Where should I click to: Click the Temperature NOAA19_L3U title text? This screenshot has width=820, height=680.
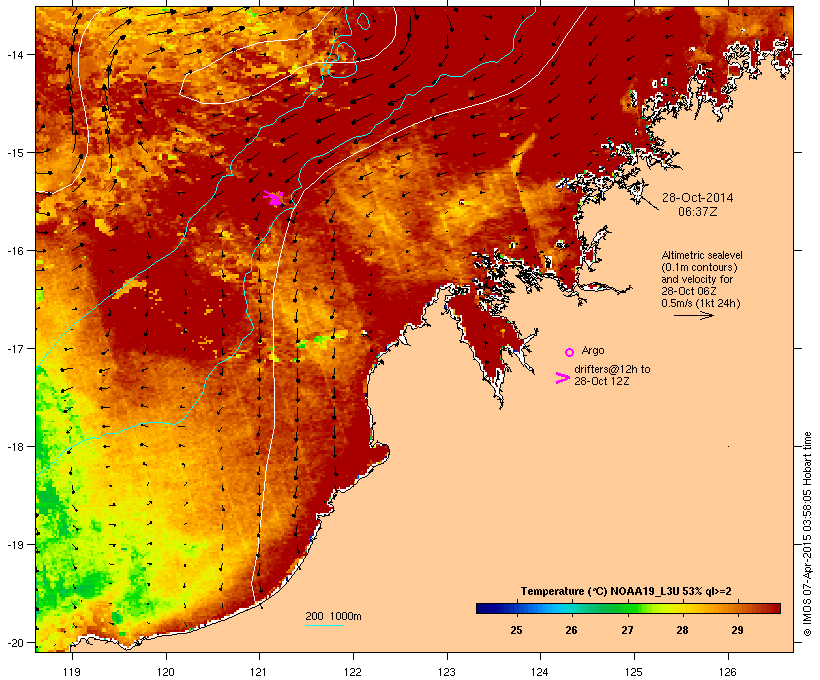click(x=626, y=591)
